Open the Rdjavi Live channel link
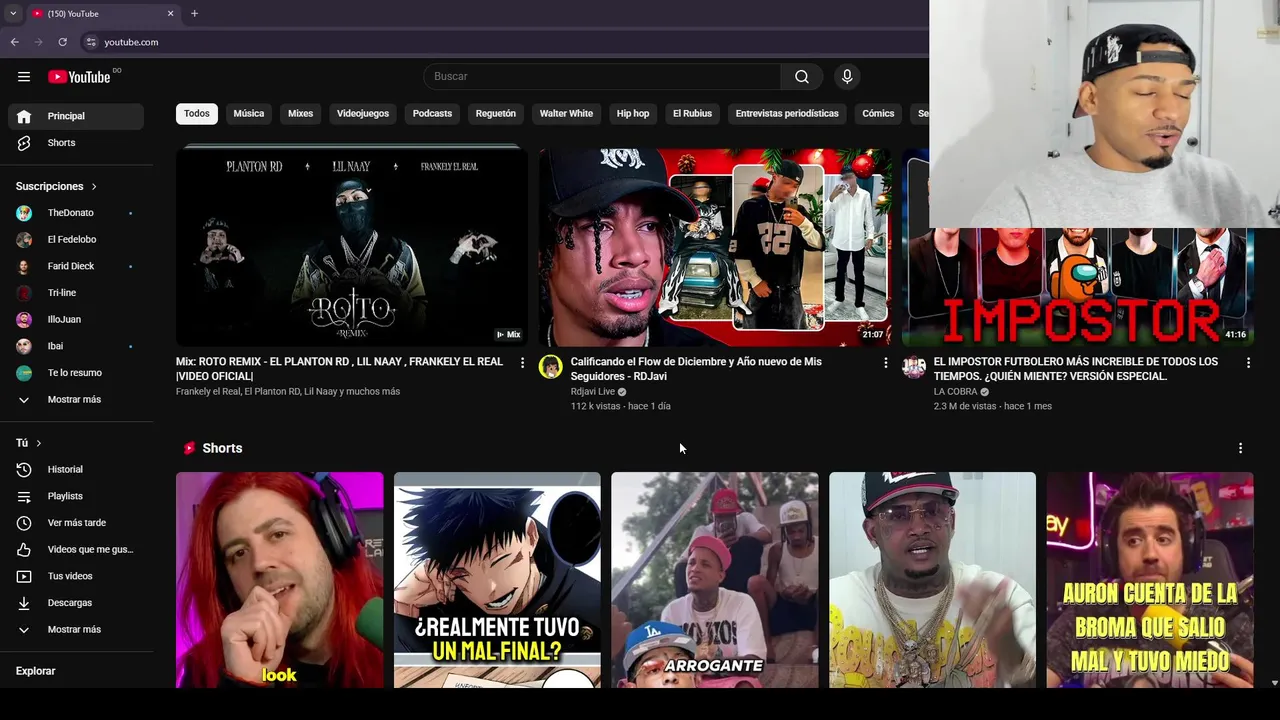This screenshot has width=1280, height=720. point(593,392)
